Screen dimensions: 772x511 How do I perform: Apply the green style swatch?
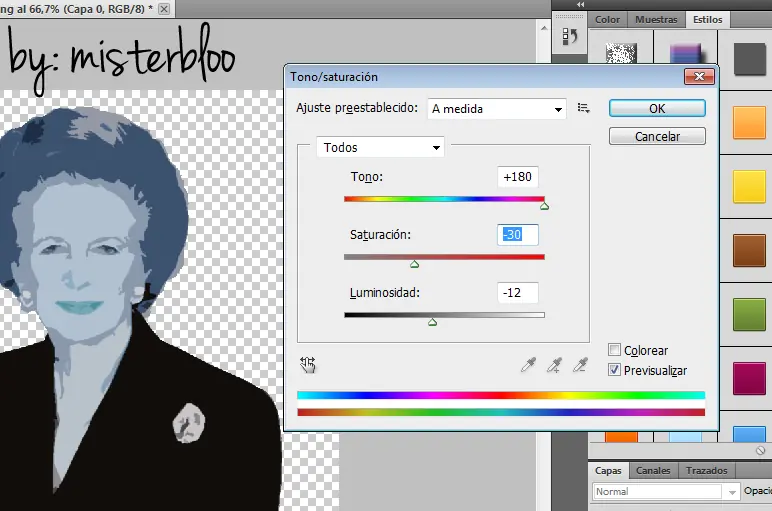tap(749, 315)
